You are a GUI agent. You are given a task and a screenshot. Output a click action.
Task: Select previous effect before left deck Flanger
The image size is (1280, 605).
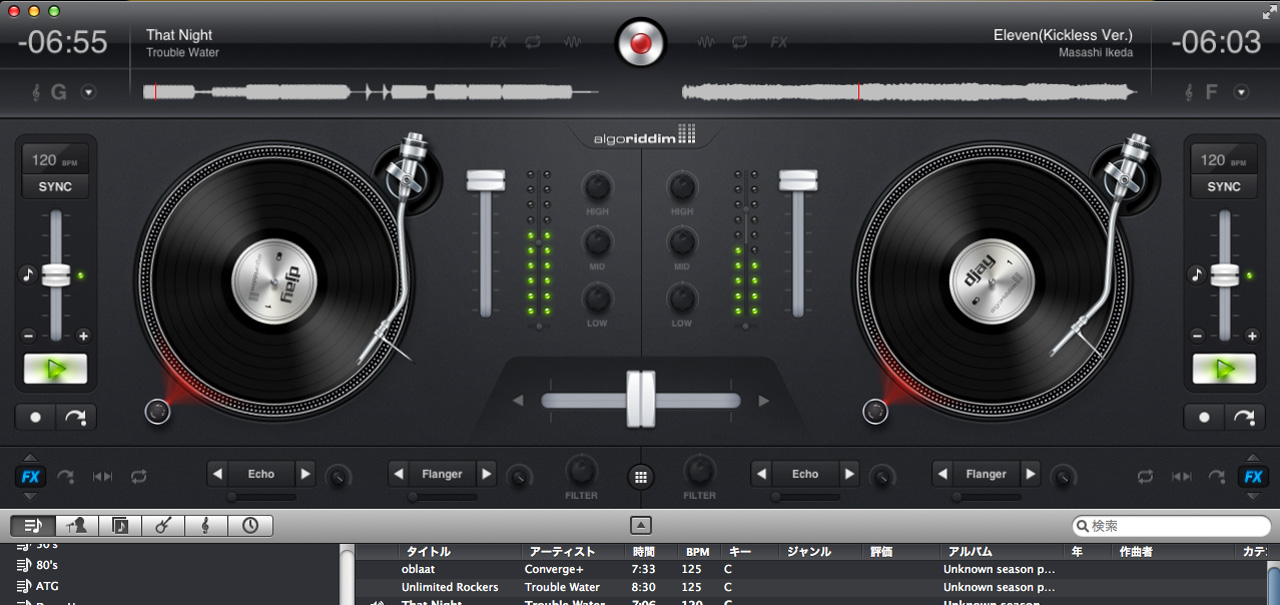pyautogui.click(x=398, y=474)
